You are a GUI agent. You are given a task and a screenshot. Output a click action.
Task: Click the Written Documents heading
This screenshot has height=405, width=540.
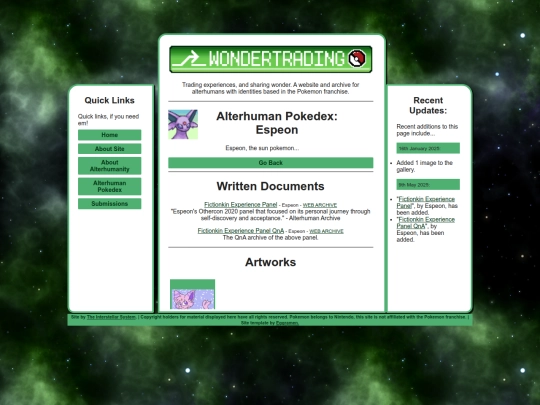tap(271, 186)
